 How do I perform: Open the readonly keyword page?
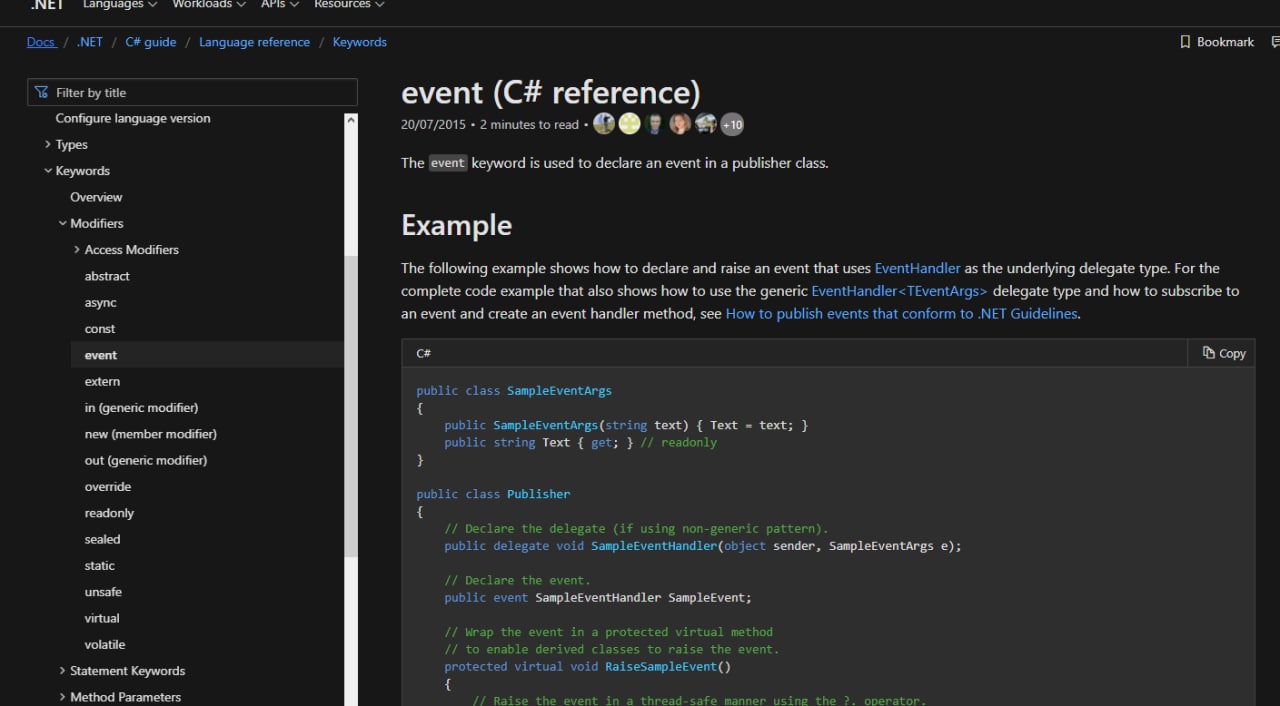pos(109,513)
